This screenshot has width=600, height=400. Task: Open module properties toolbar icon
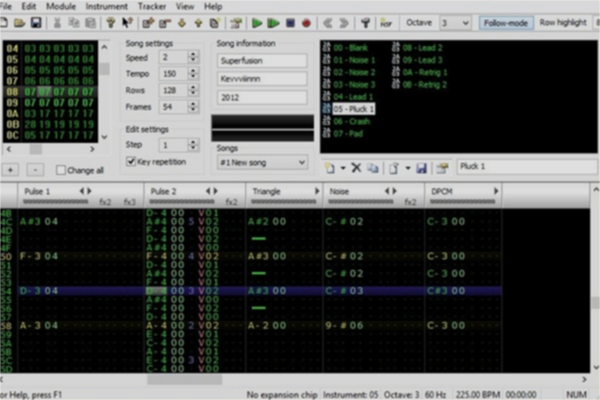click(x=236, y=23)
